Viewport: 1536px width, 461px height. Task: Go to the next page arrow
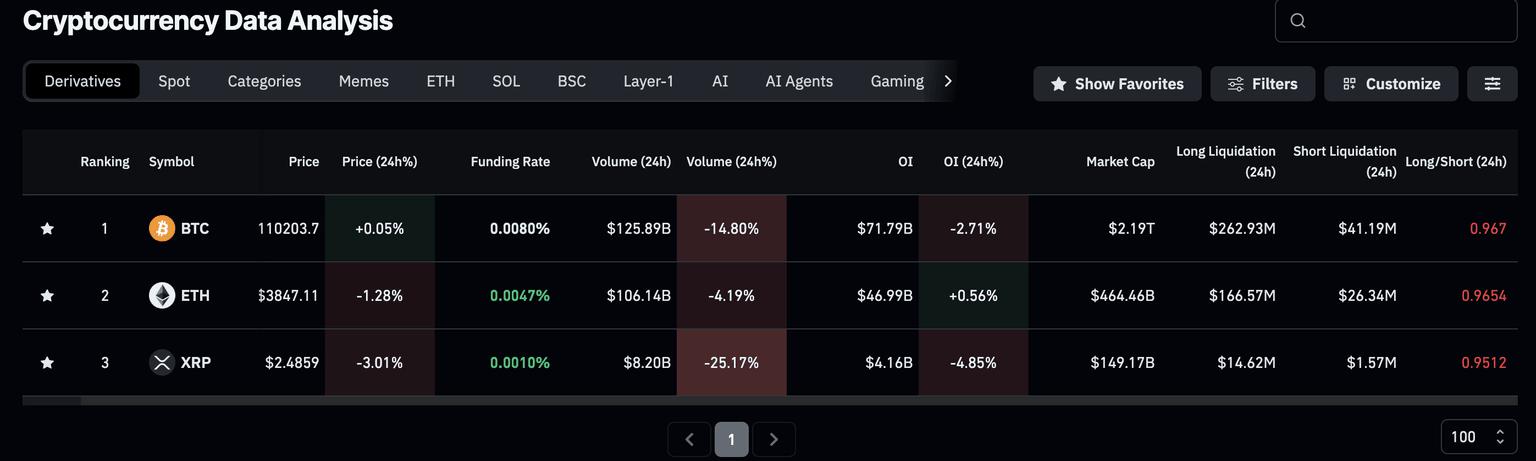[x=773, y=439]
